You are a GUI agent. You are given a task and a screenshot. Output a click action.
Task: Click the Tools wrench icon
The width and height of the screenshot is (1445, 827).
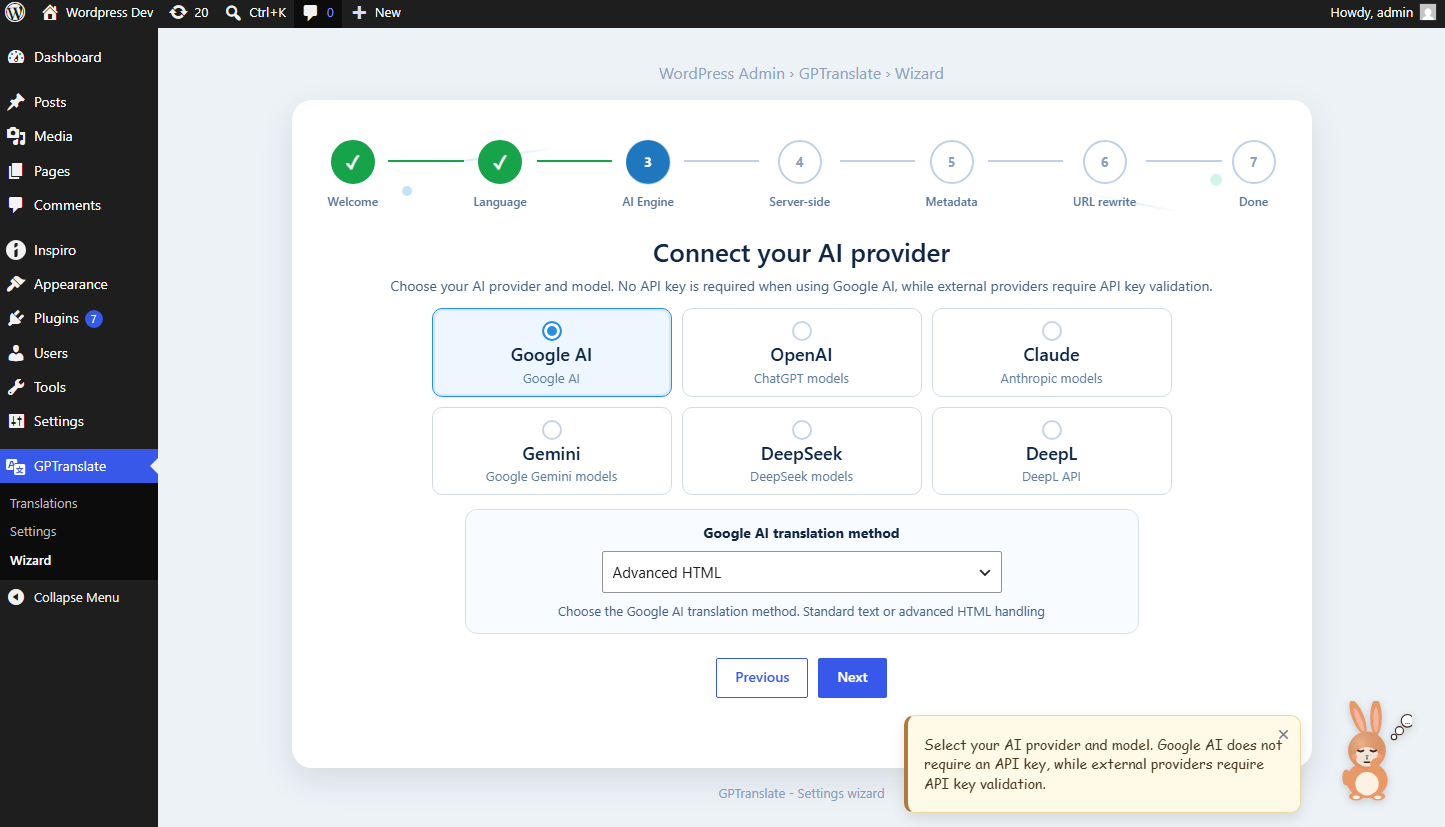16,387
